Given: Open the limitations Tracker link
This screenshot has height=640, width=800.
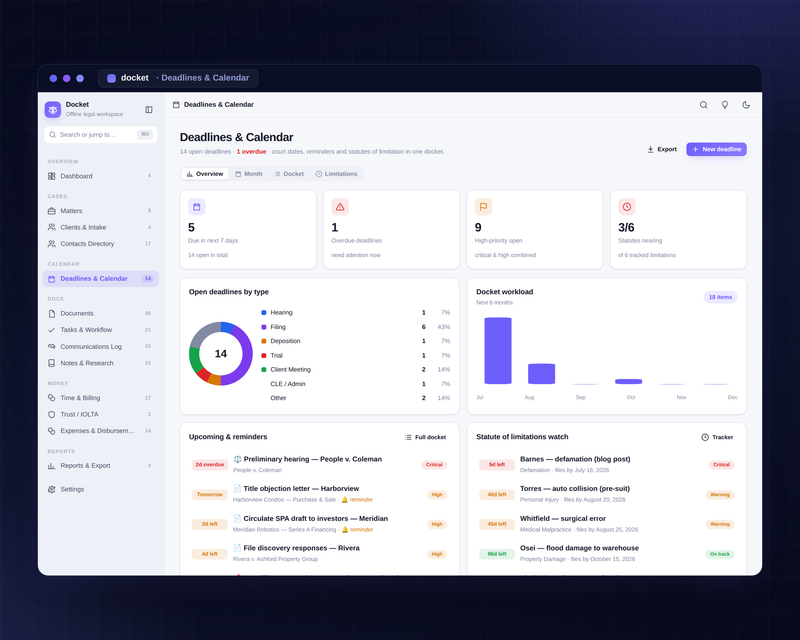Looking at the screenshot, I should pos(717,437).
